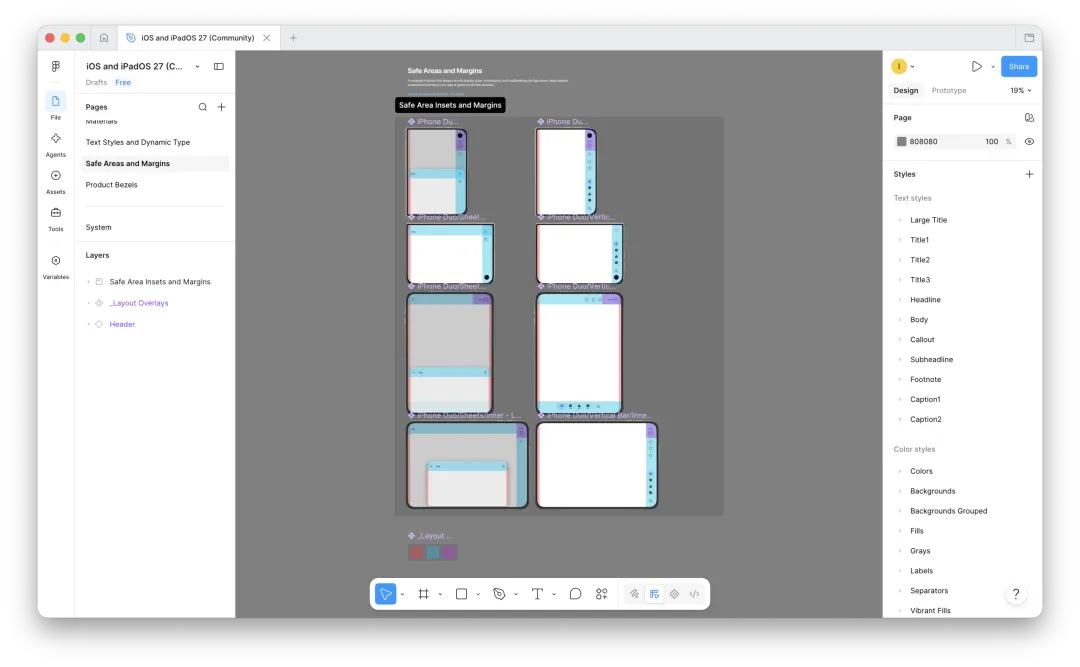The image size is (1080, 667).
Task: Select the Rectangle shape tool
Action: coord(461,594)
